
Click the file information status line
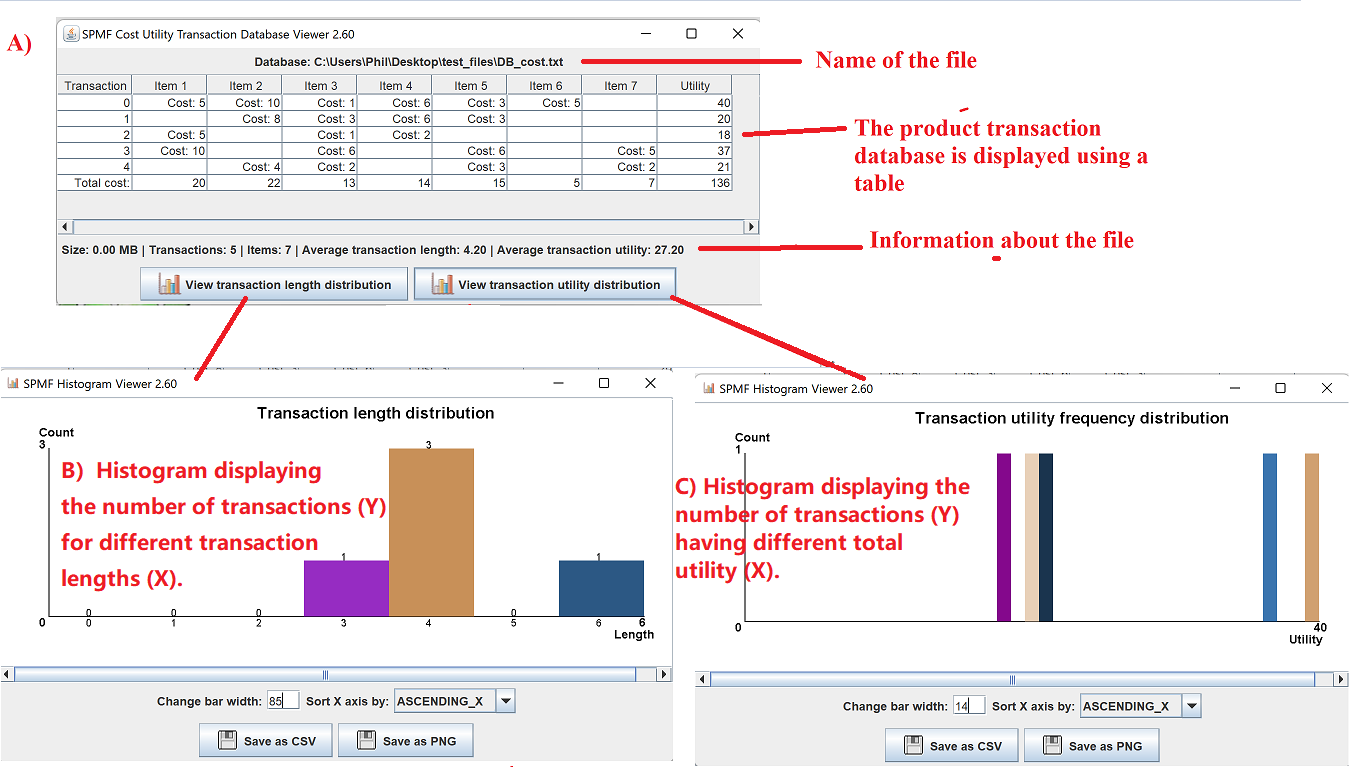click(373, 250)
